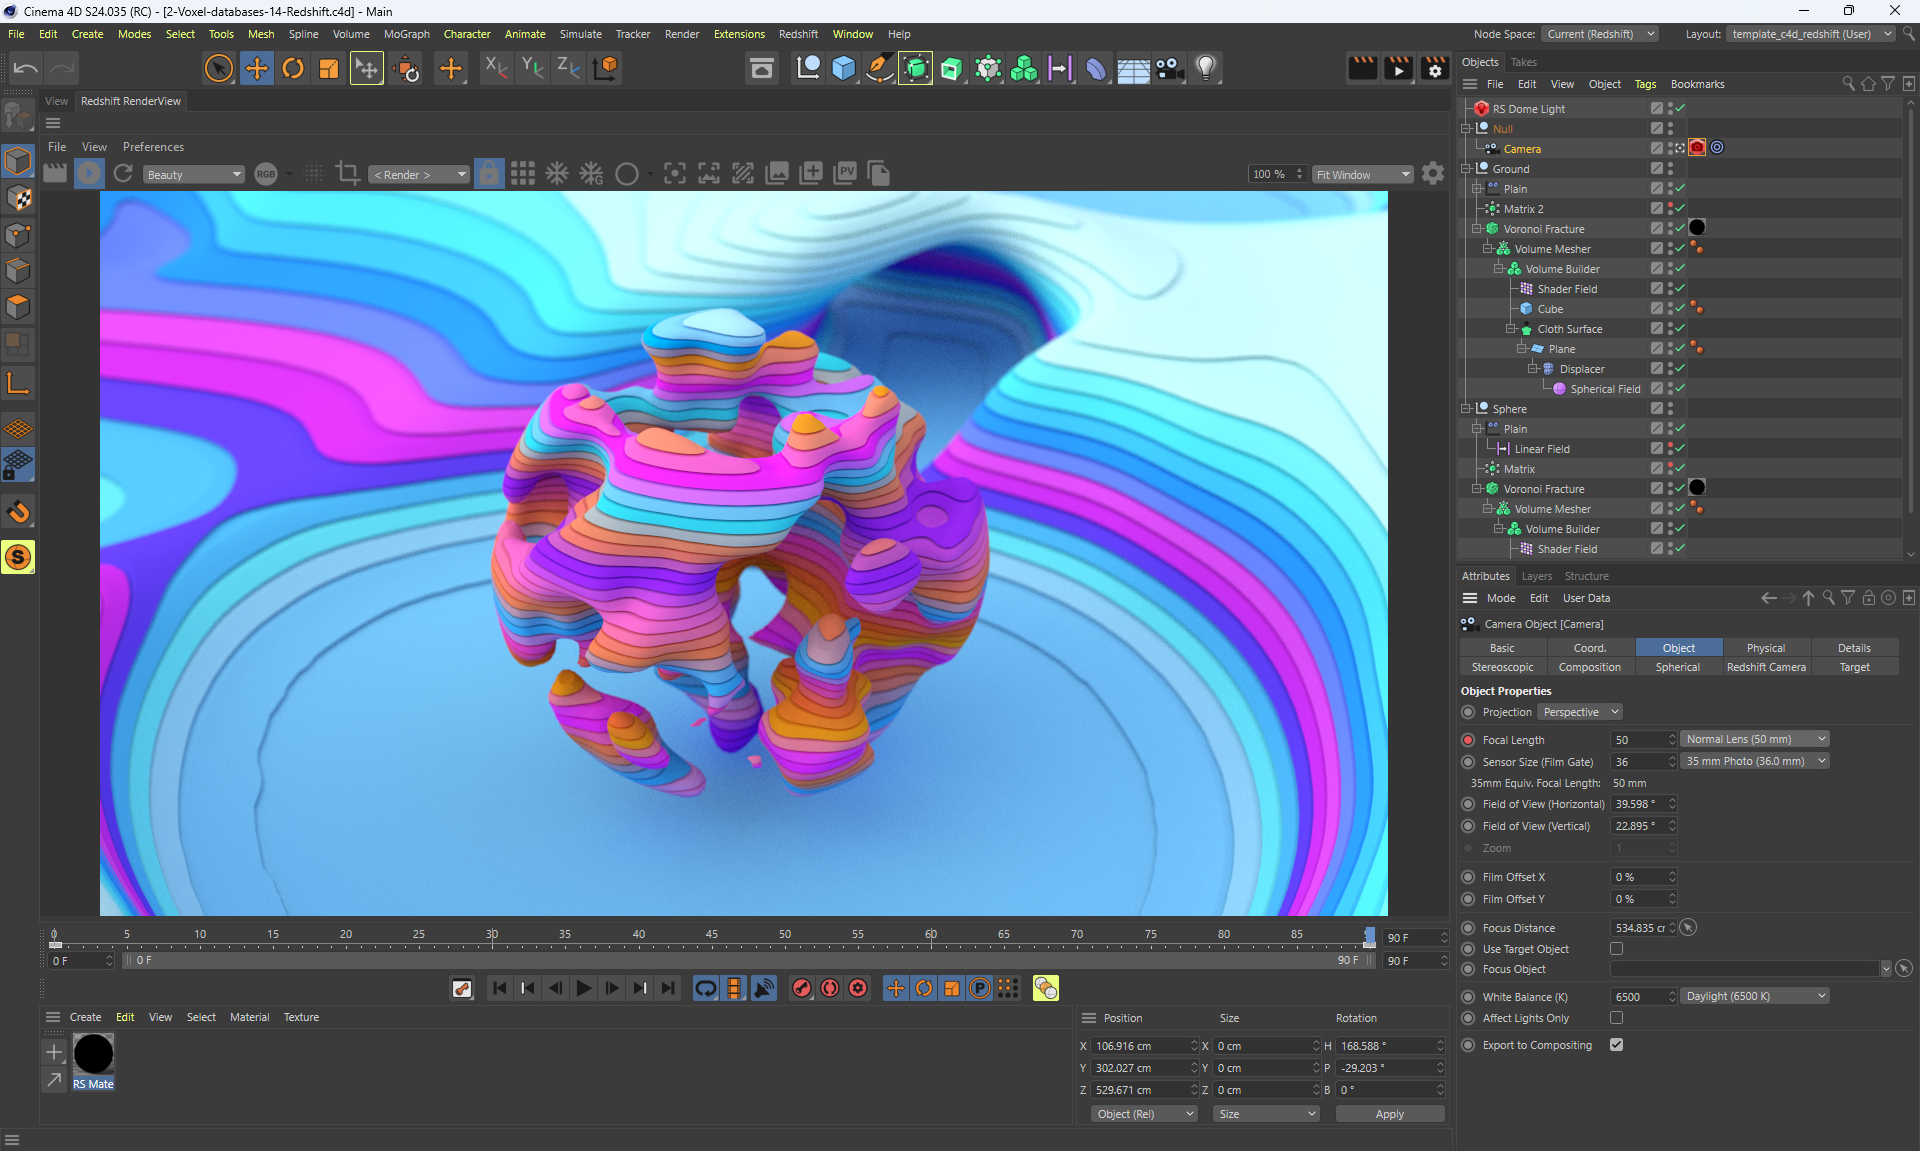This screenshot has height=1151, width=1920.
Task: Toggle the Affect Lights Only checkbox
Action: point(1616,1018)
